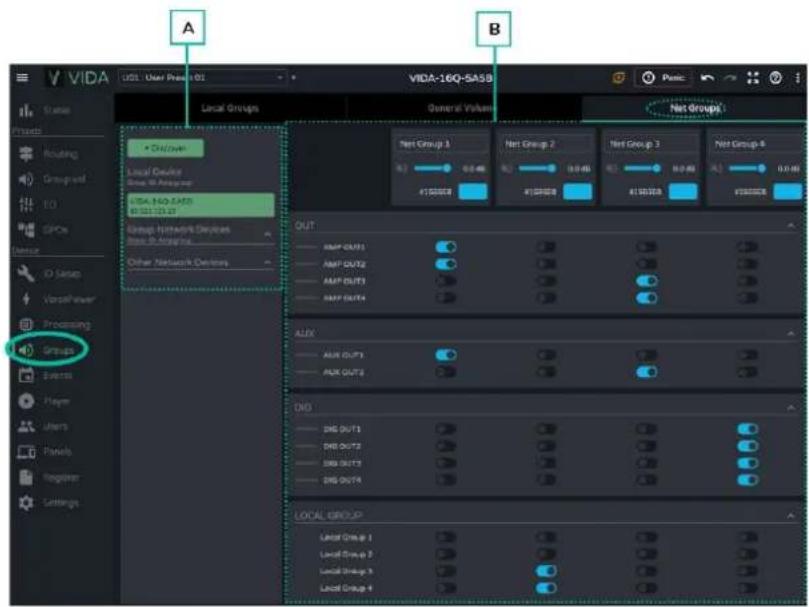The height and width of the screenshot is (607, 809).
Task: Edit the Net Group 2 name field
Action: [x=546, y=144]
